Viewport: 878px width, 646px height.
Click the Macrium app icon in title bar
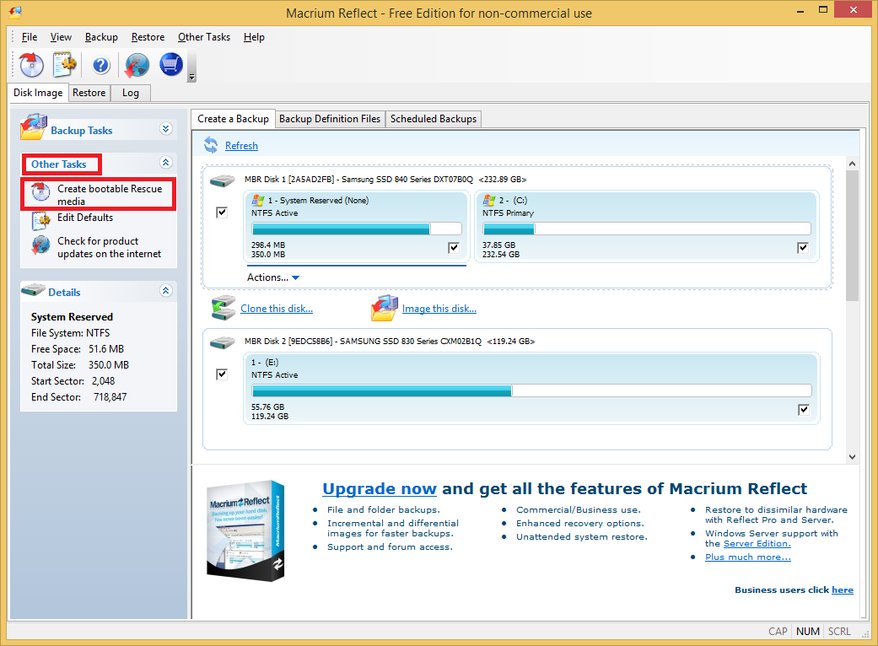coord(15,11)
